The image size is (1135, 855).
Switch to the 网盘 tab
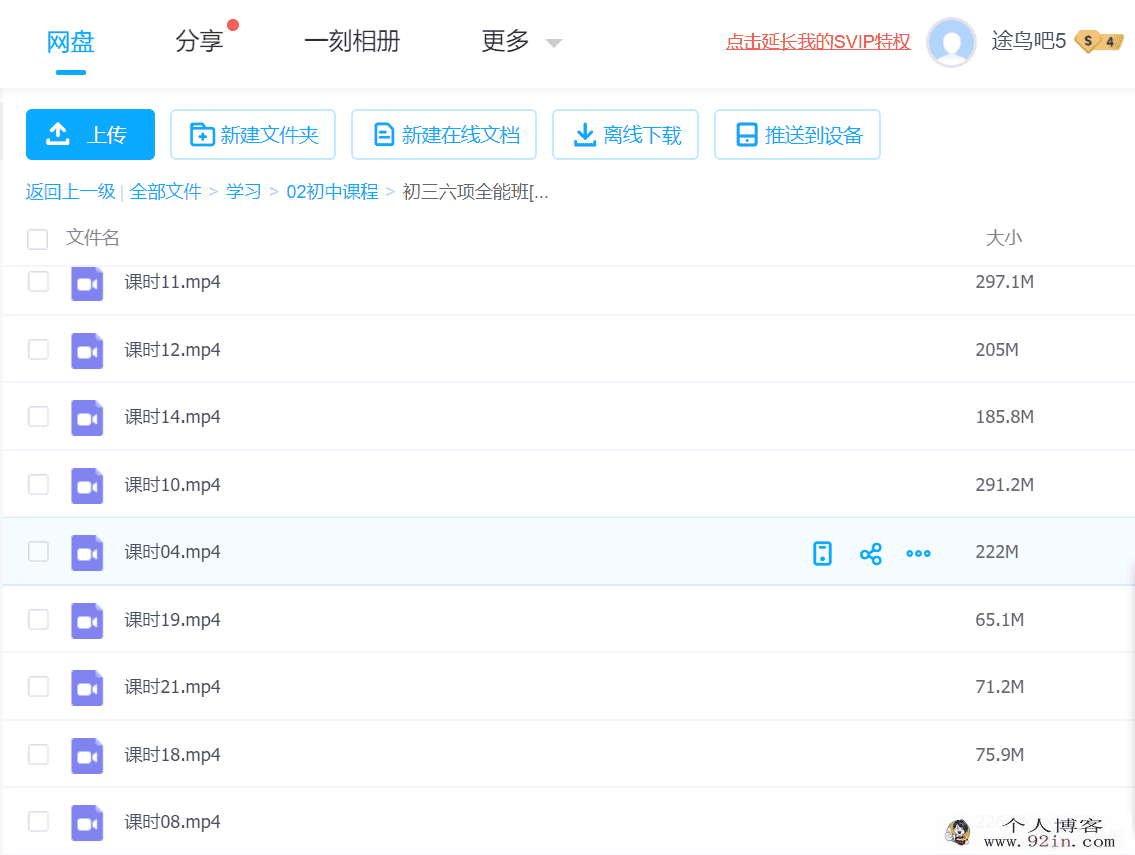point(70,42)
